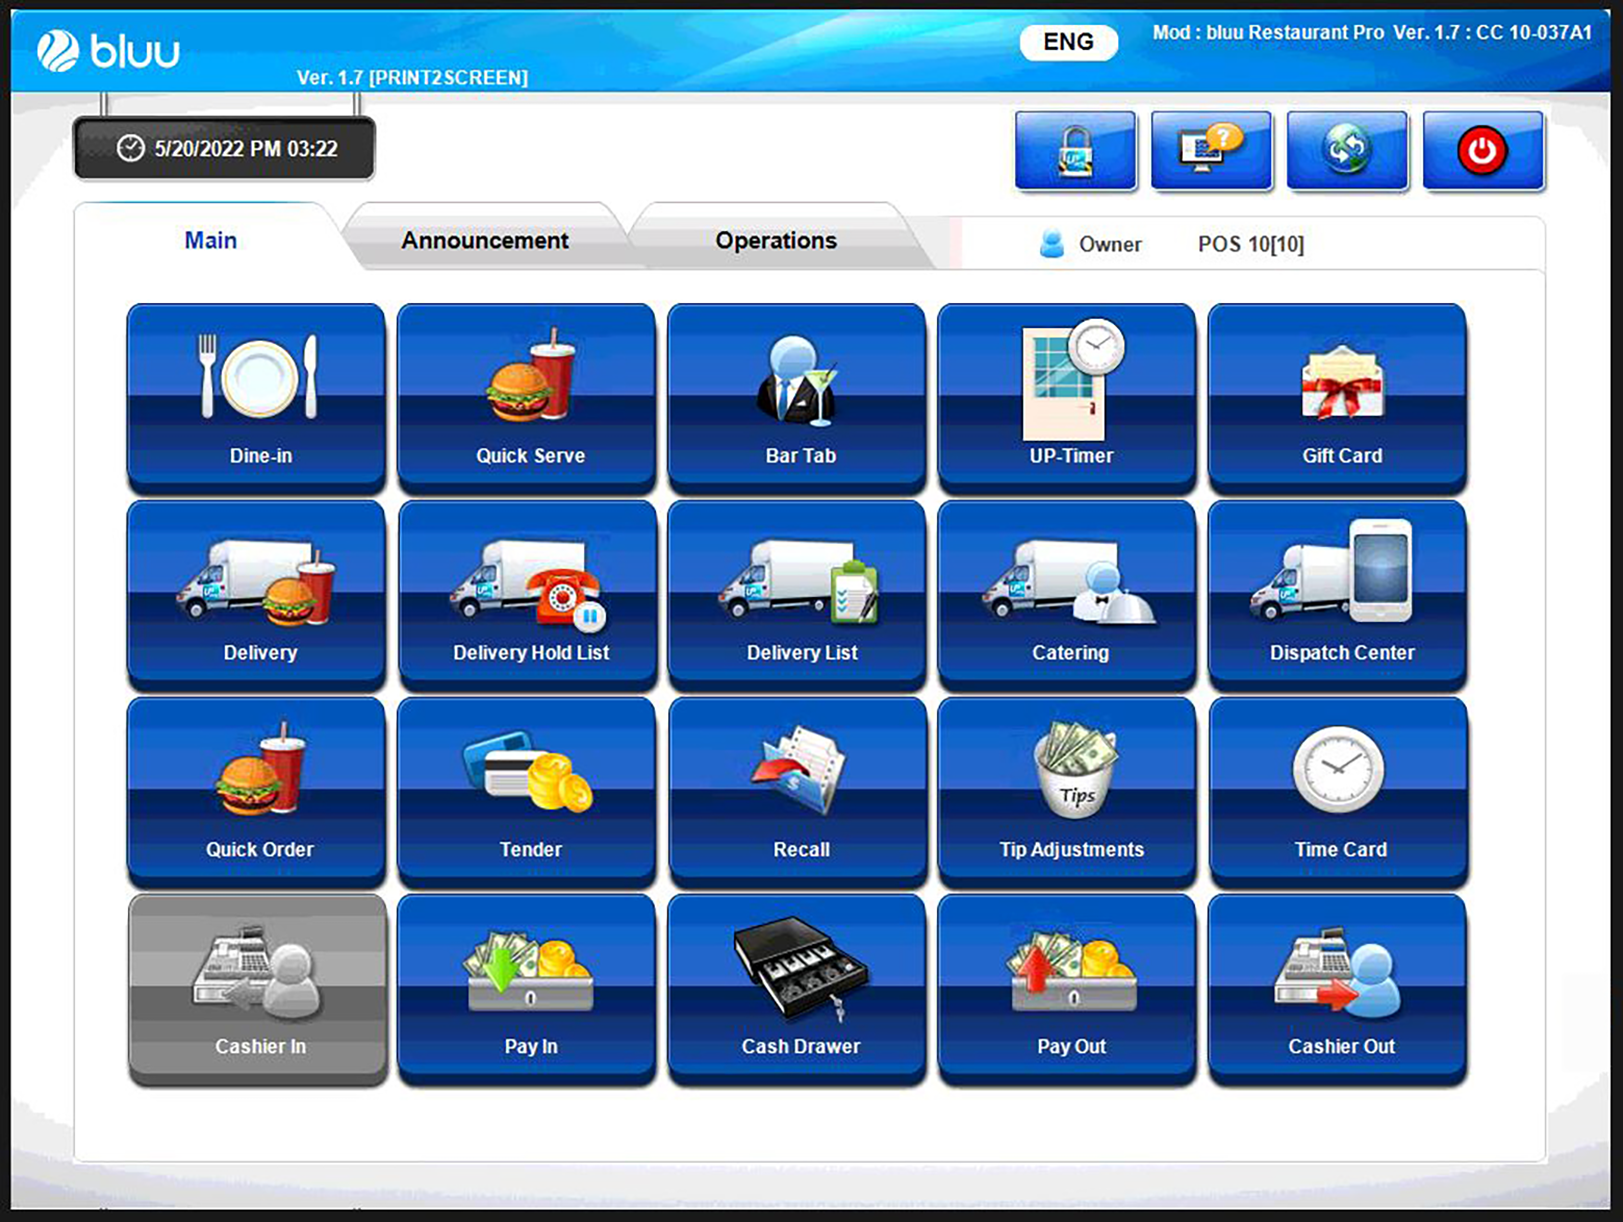
Task: Open Tip Adjustments
Action: tap(1067, 791)
